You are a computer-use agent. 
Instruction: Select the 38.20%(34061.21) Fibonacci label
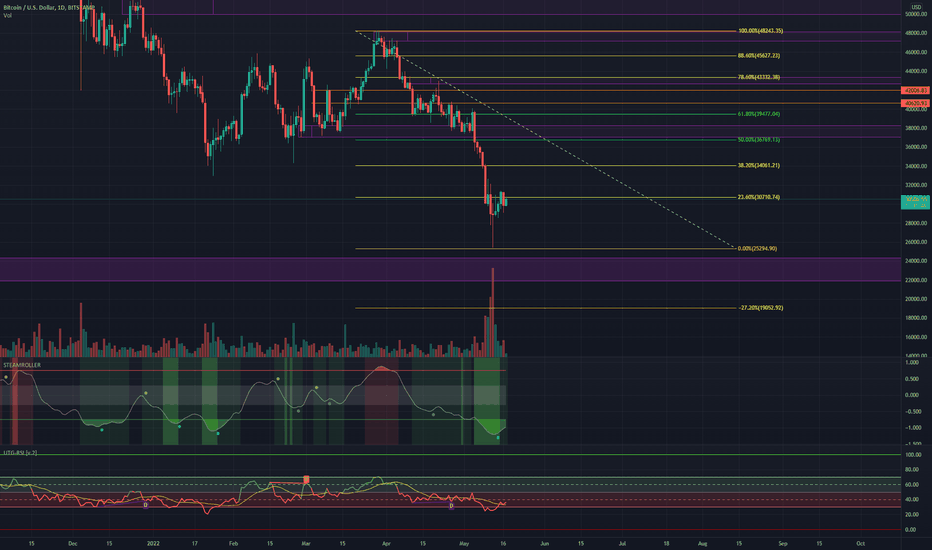point(758,165)
